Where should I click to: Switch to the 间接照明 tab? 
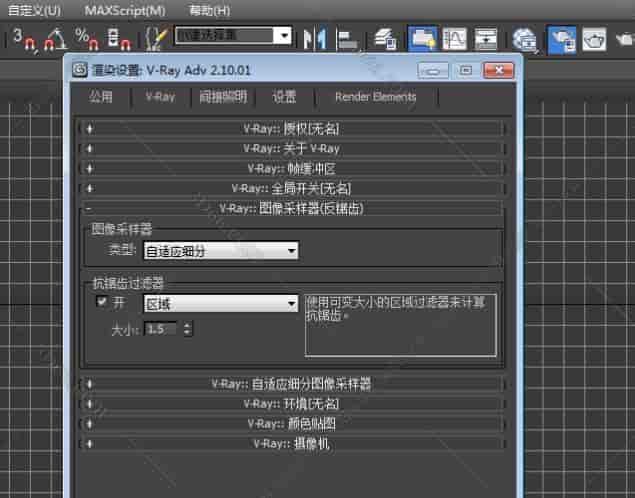(x=222, y=97)
